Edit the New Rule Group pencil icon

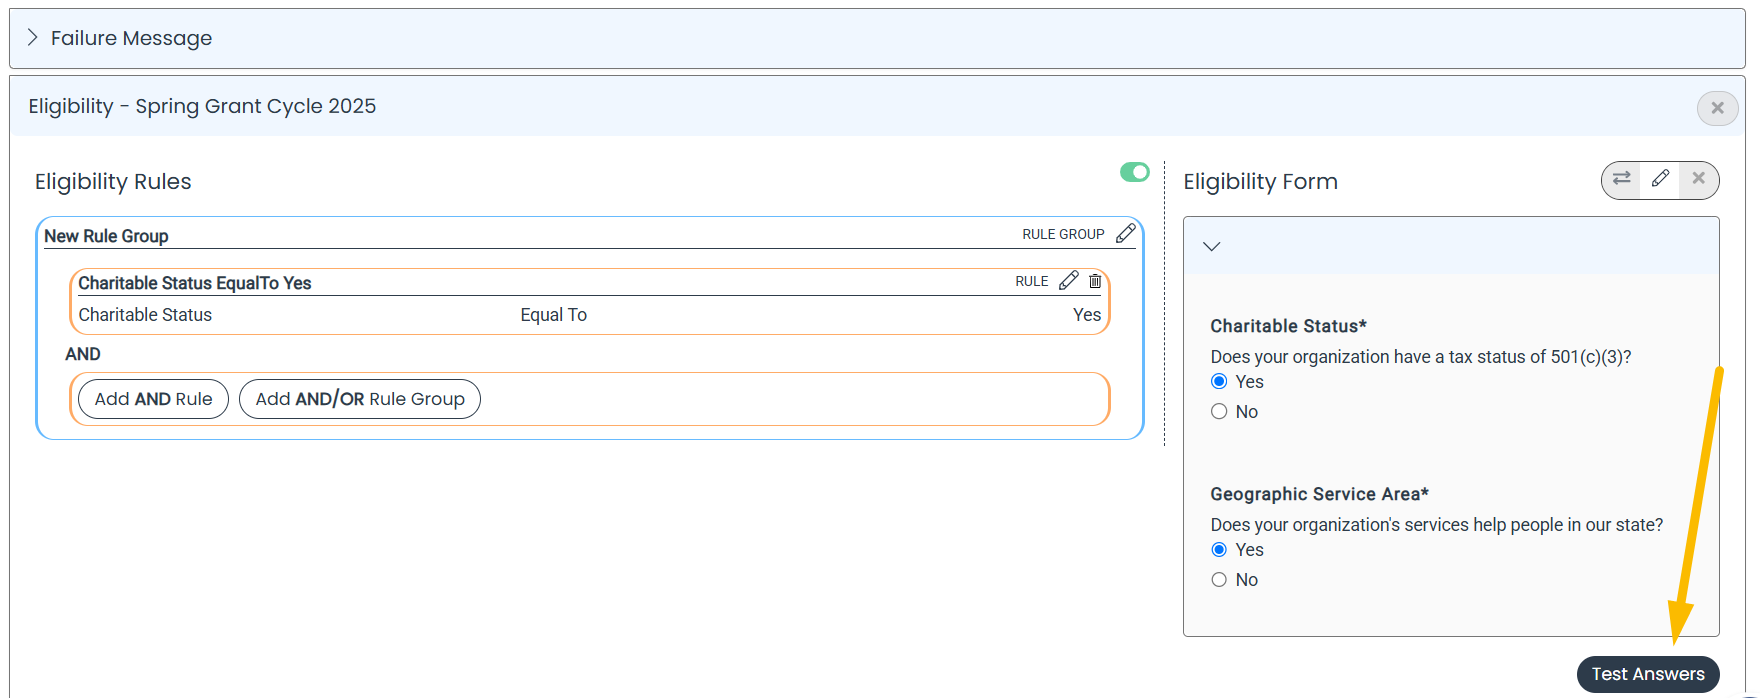coord(1126,233)
